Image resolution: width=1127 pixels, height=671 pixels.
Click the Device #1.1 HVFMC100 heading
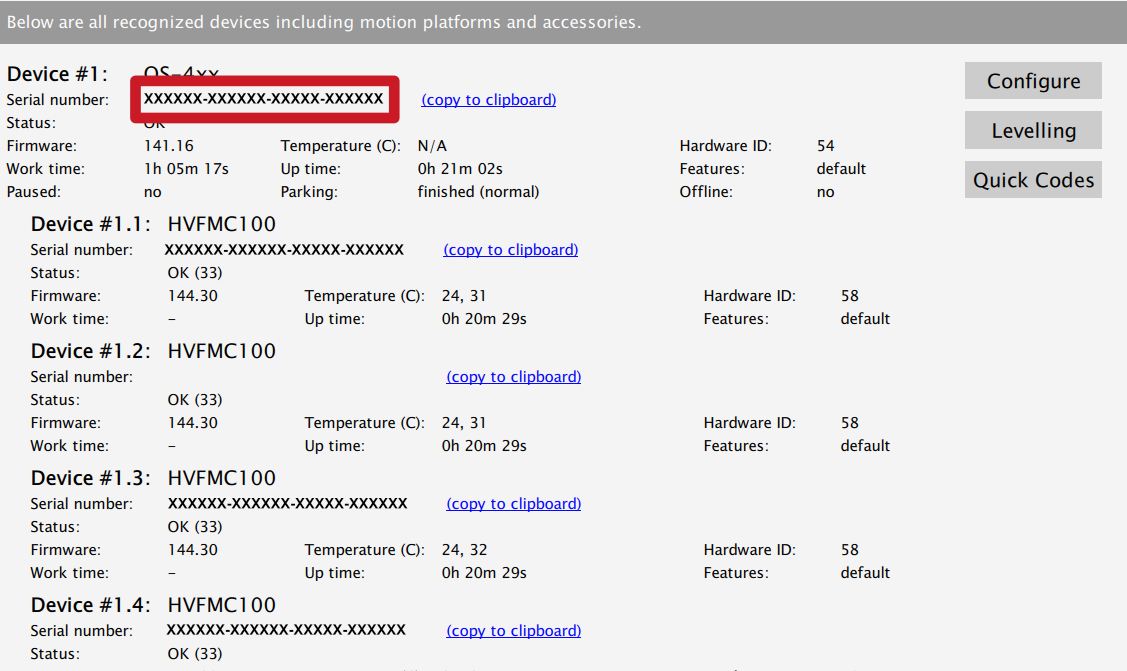(x=153, y=224)
